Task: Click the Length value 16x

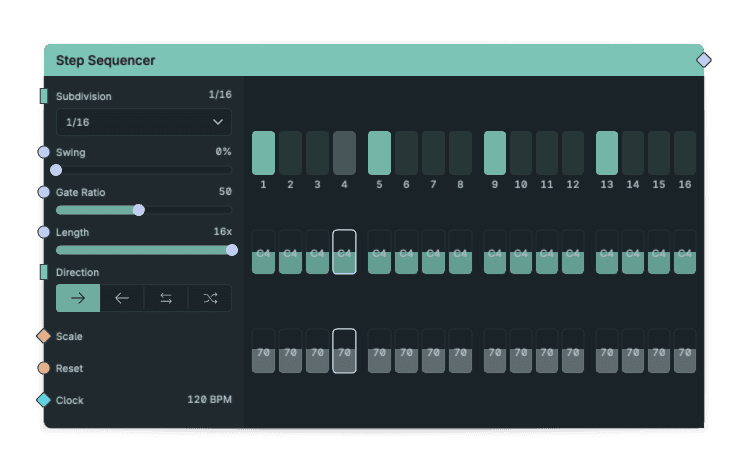Action: 222,231
